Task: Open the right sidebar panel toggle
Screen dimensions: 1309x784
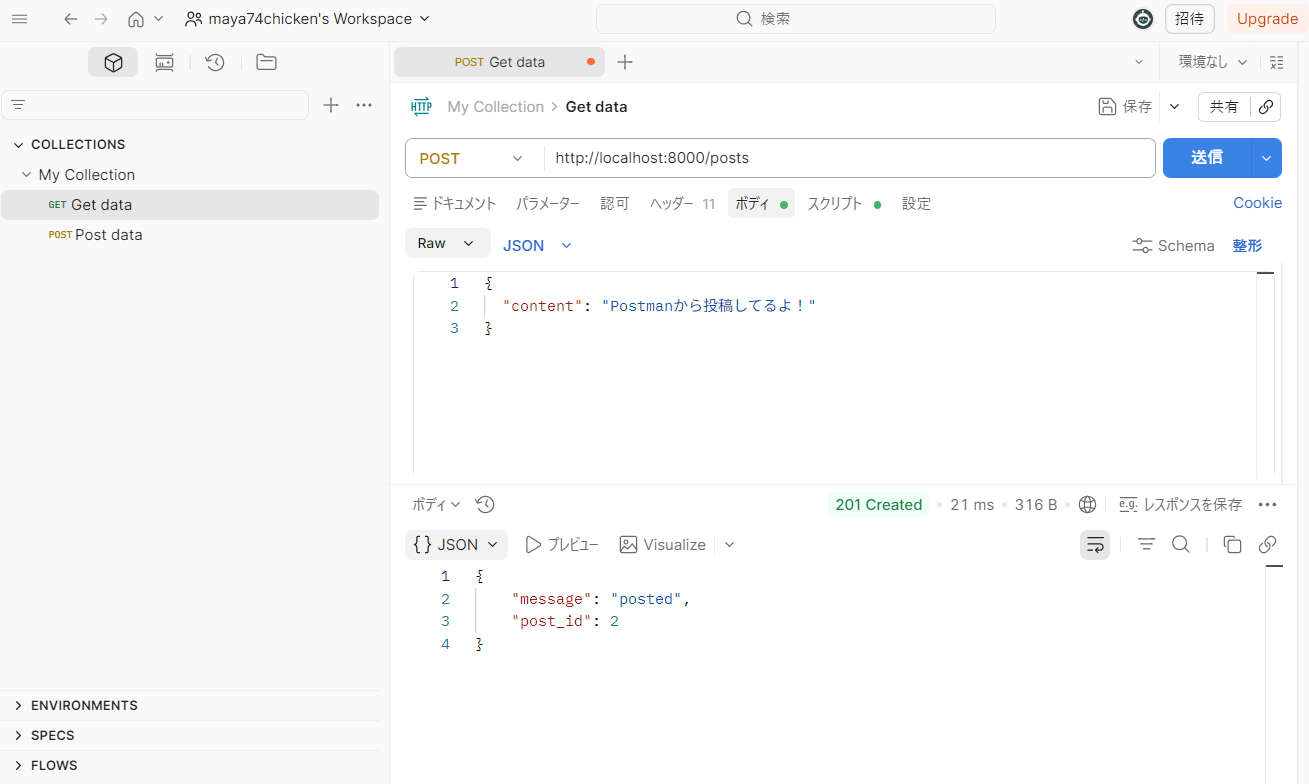Action: pyautogui.click(x=1276, y=62)
